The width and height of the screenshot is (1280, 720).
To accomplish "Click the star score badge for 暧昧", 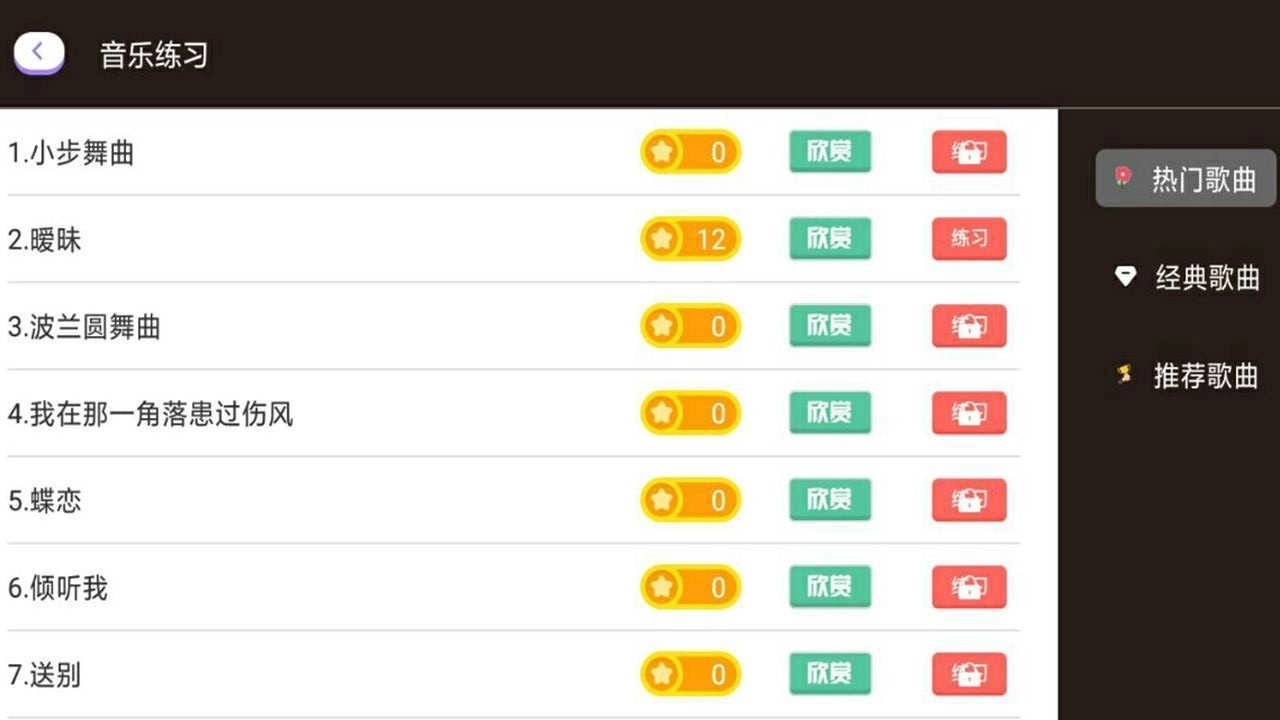I will click(690, 239).
